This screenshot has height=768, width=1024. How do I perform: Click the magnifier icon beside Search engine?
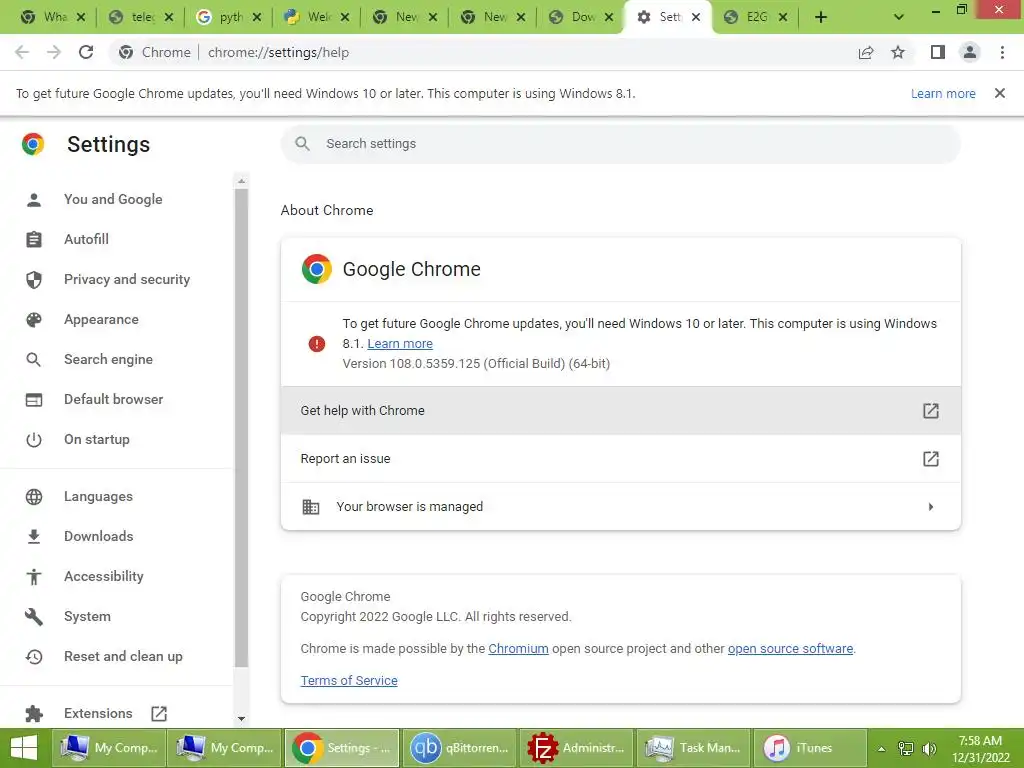pos(34,360)
